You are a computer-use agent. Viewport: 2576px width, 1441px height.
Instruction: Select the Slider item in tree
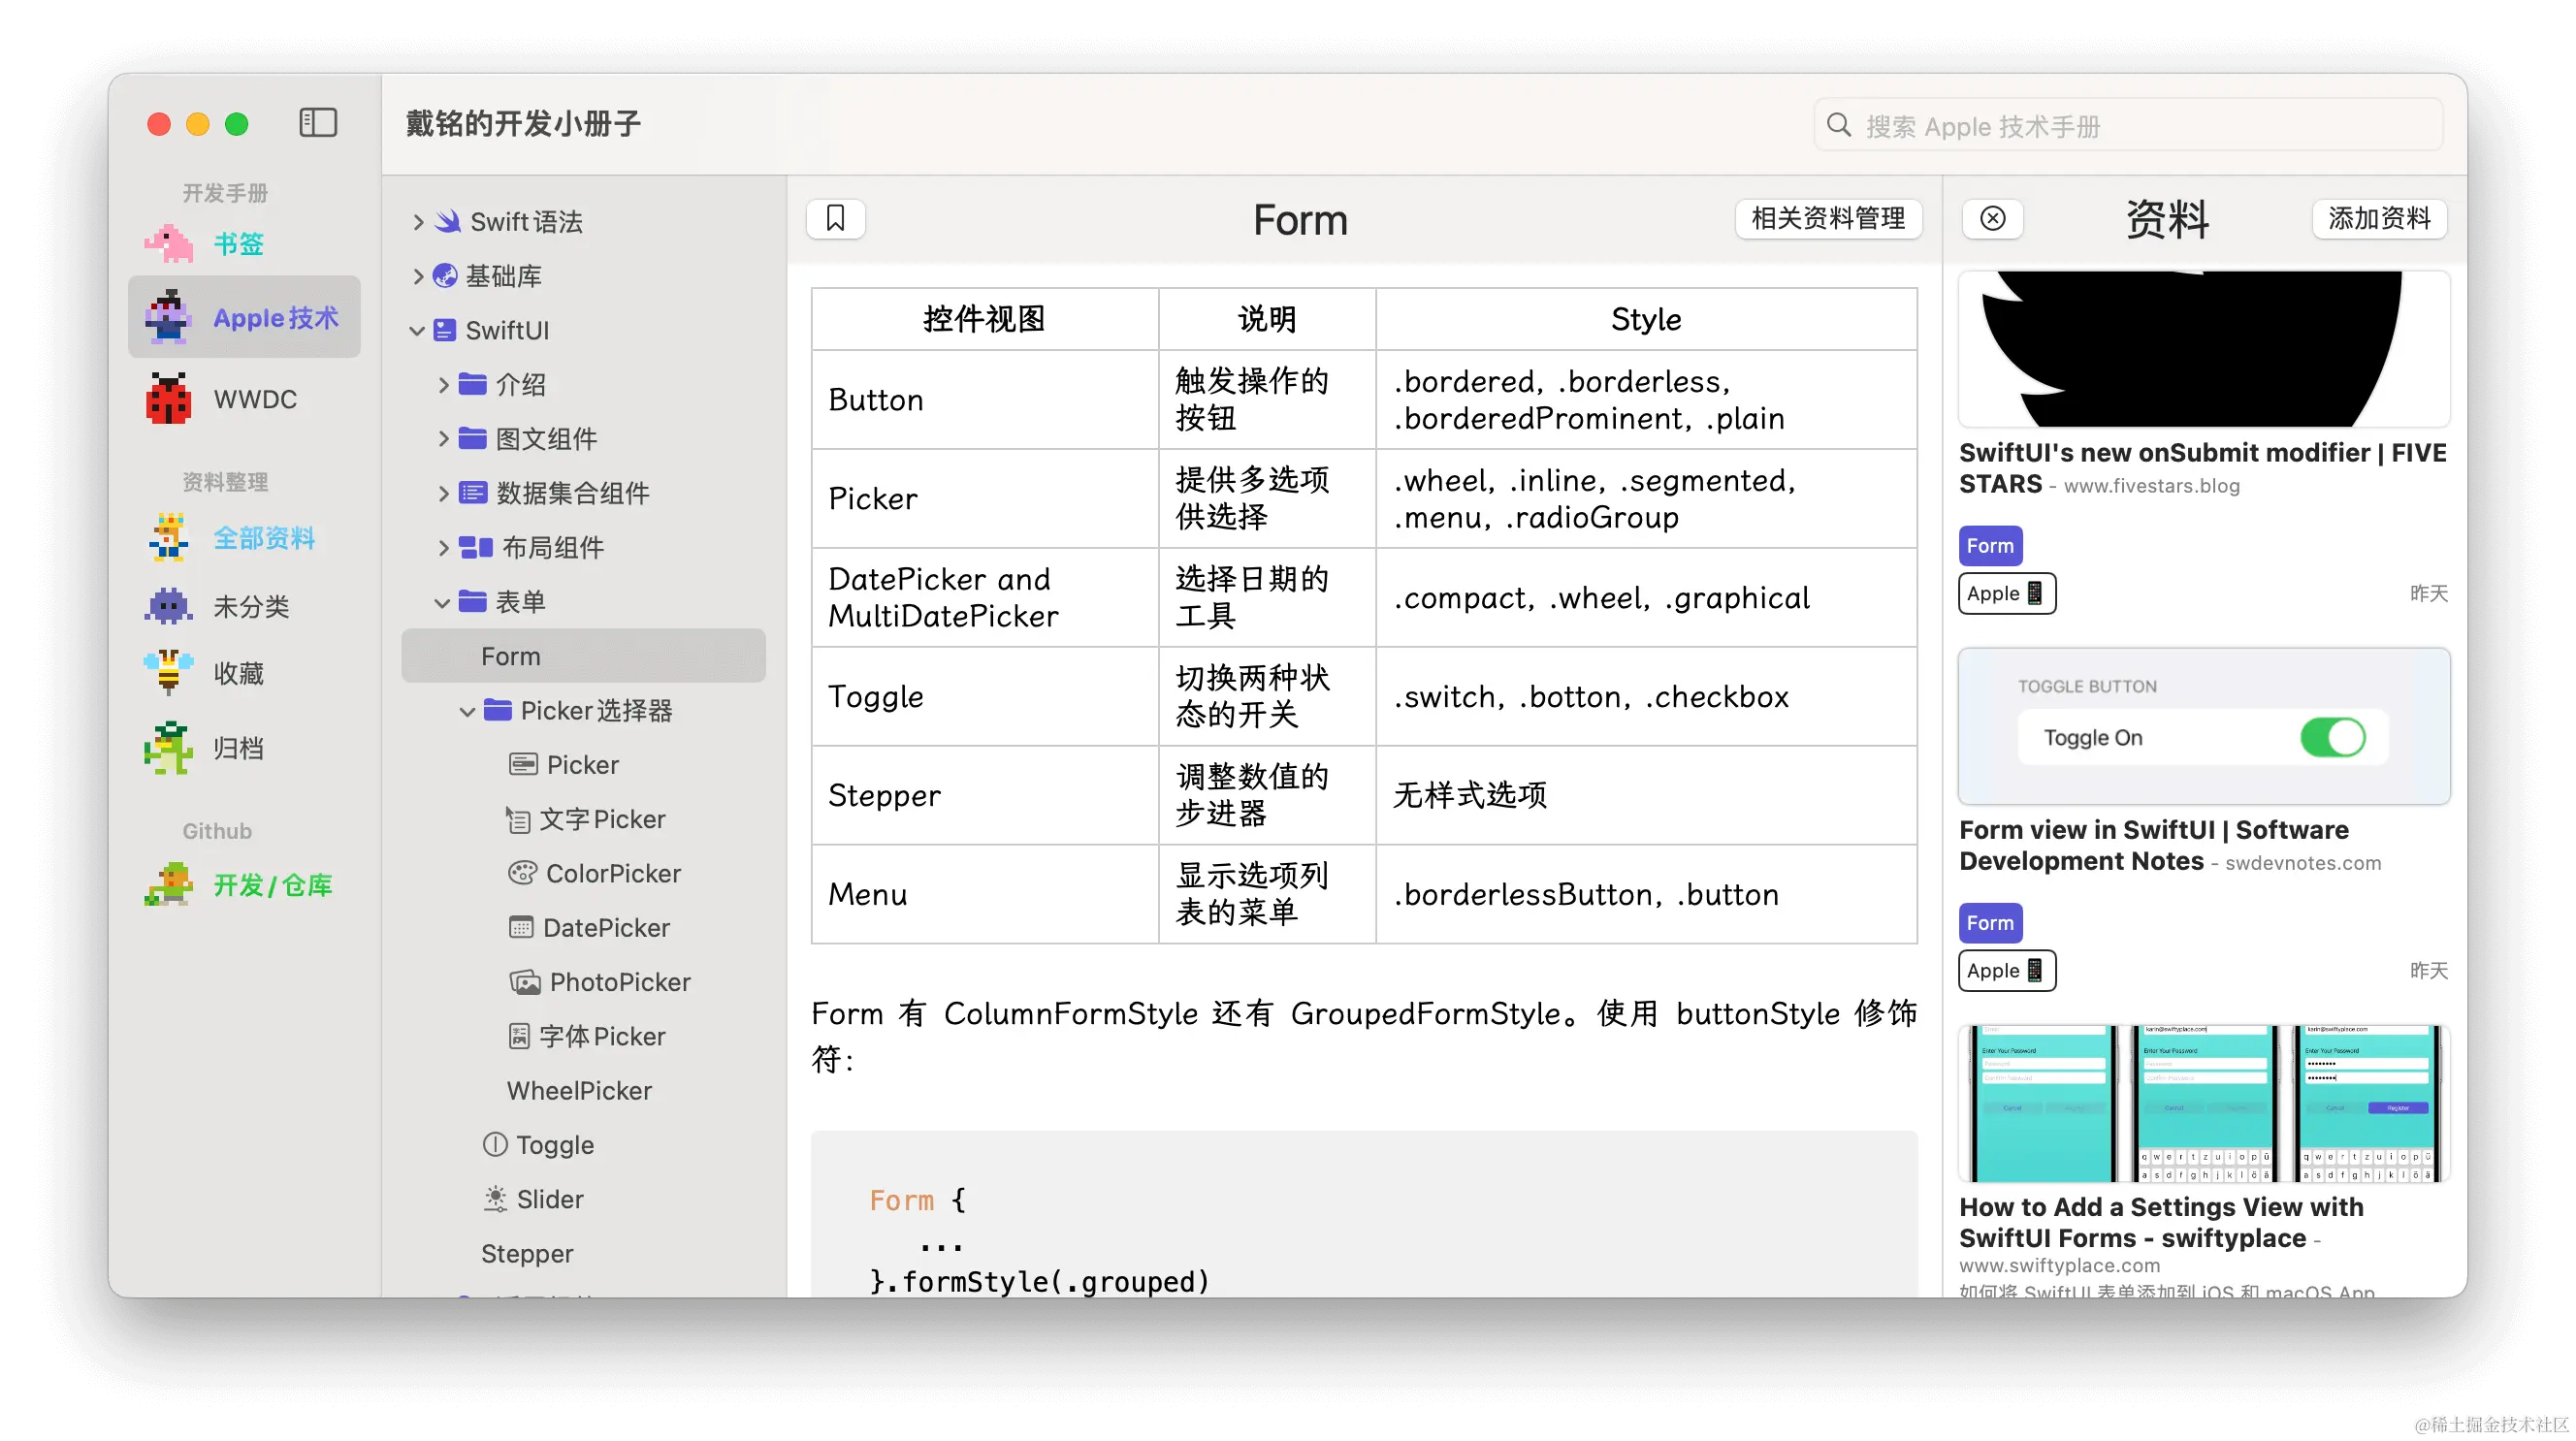pyautogui.click(x=549, y=1199)
